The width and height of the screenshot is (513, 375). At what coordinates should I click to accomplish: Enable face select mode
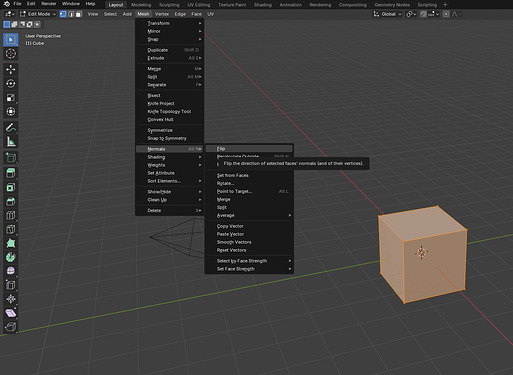coord(79,14)
